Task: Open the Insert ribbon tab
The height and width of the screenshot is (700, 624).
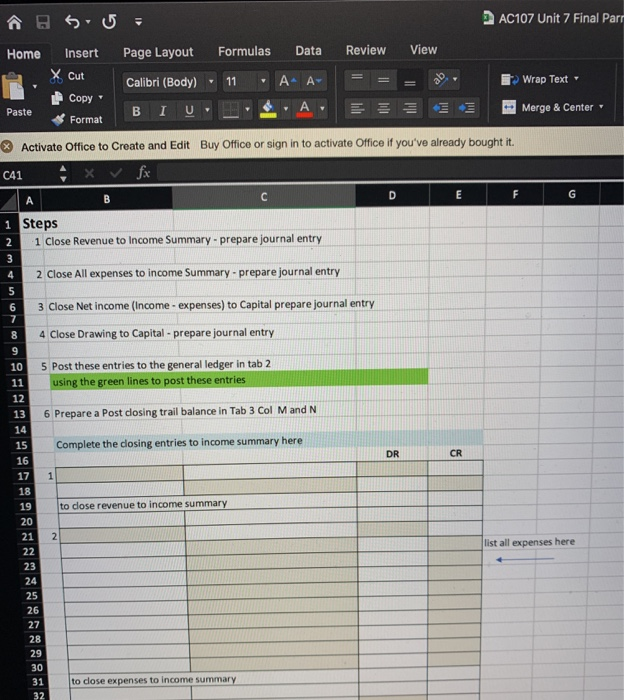Action: pos(81,53)
